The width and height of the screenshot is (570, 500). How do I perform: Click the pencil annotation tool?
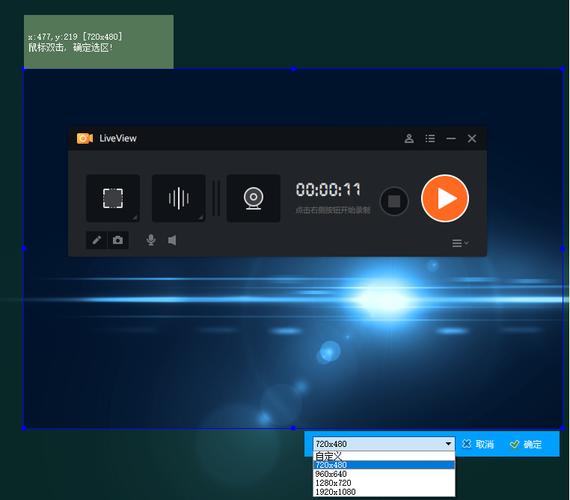(96, 240)
